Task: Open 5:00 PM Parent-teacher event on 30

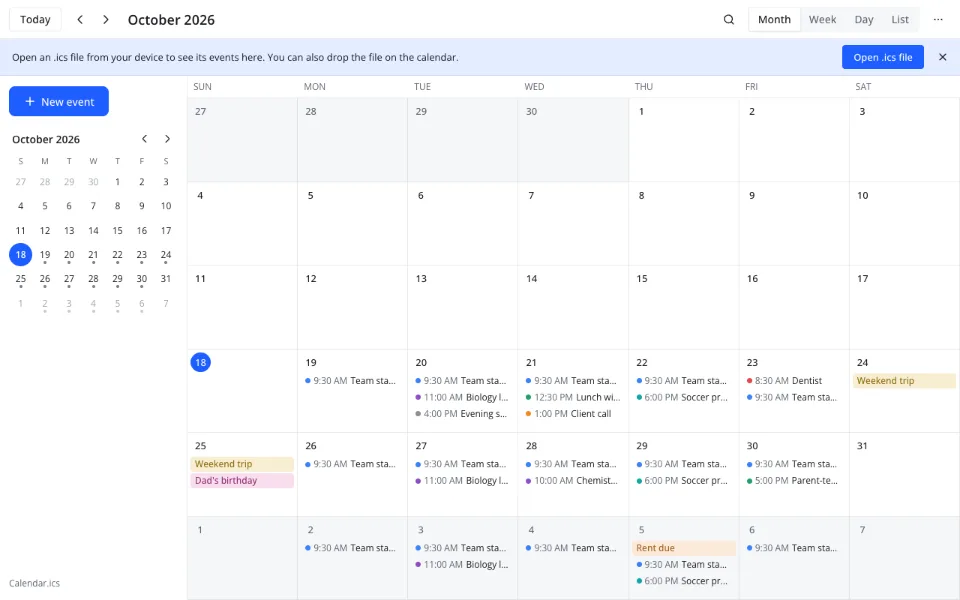Action: tap(793, 481)
